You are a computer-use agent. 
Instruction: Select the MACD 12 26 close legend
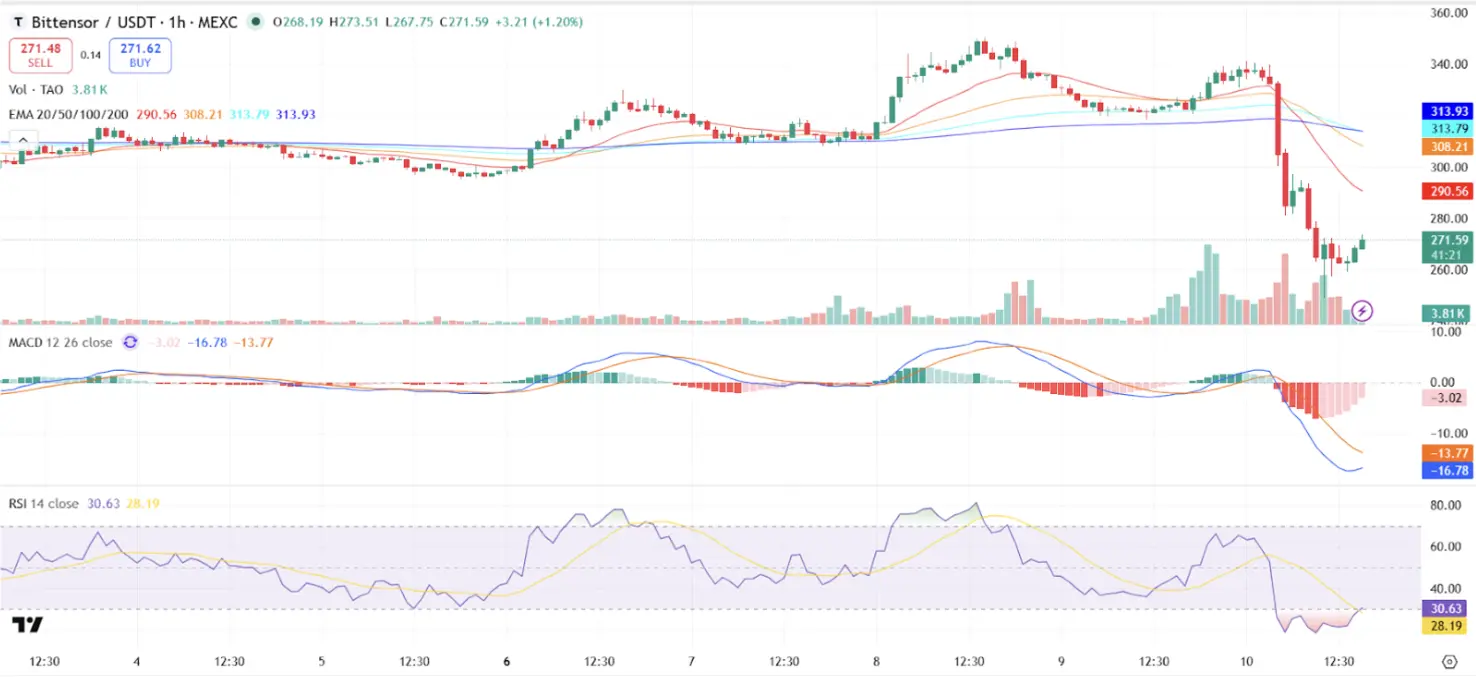[60, 342]
